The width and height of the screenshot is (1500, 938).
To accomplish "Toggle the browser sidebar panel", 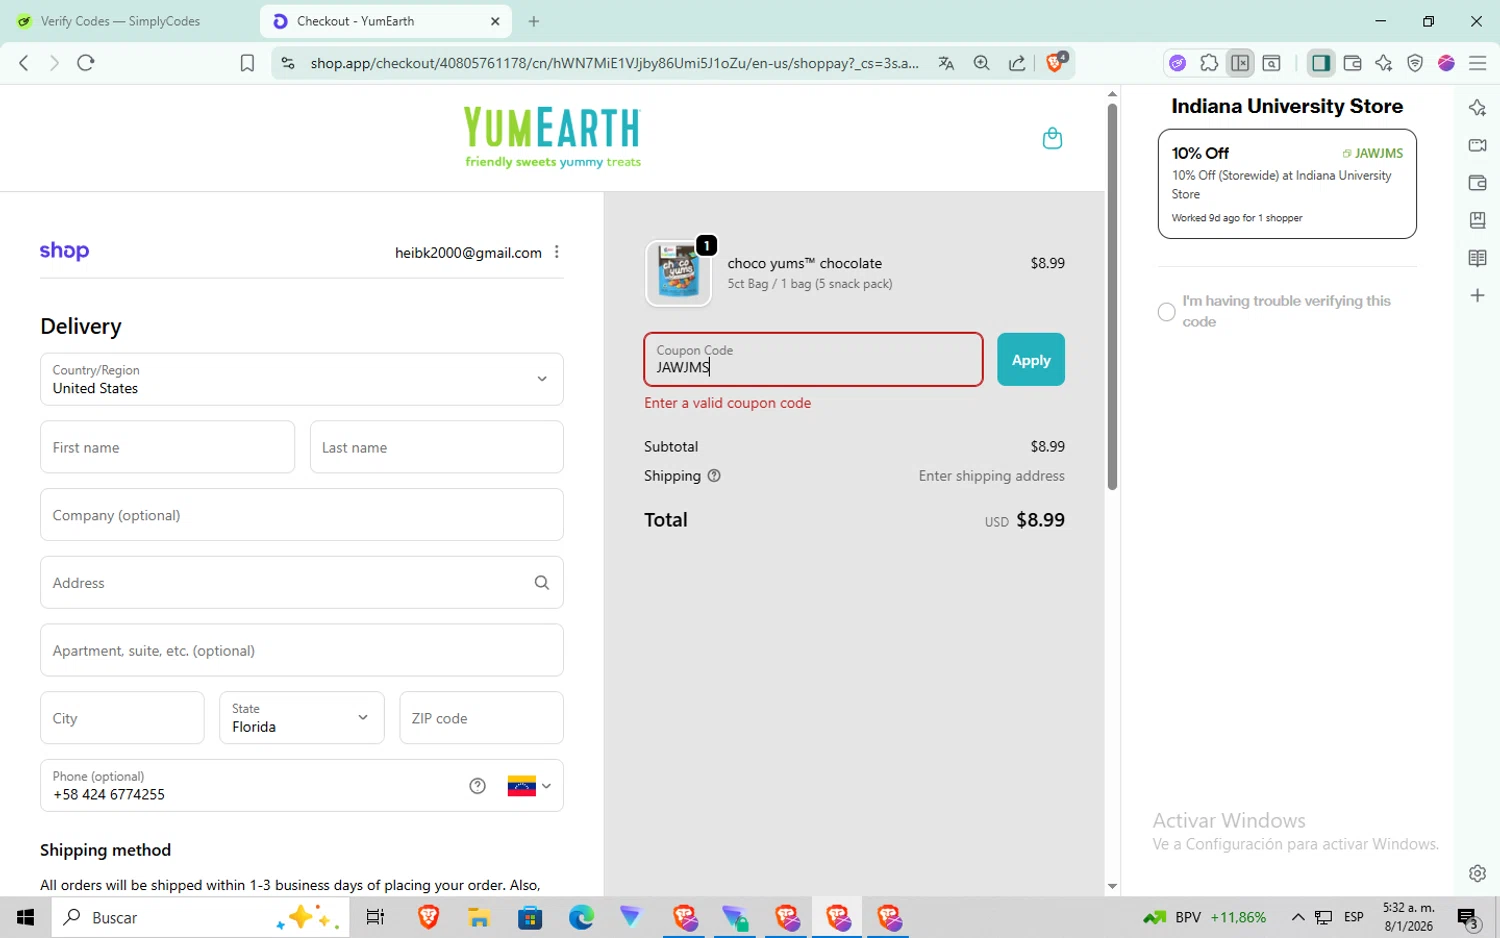I will (1321, 63).
